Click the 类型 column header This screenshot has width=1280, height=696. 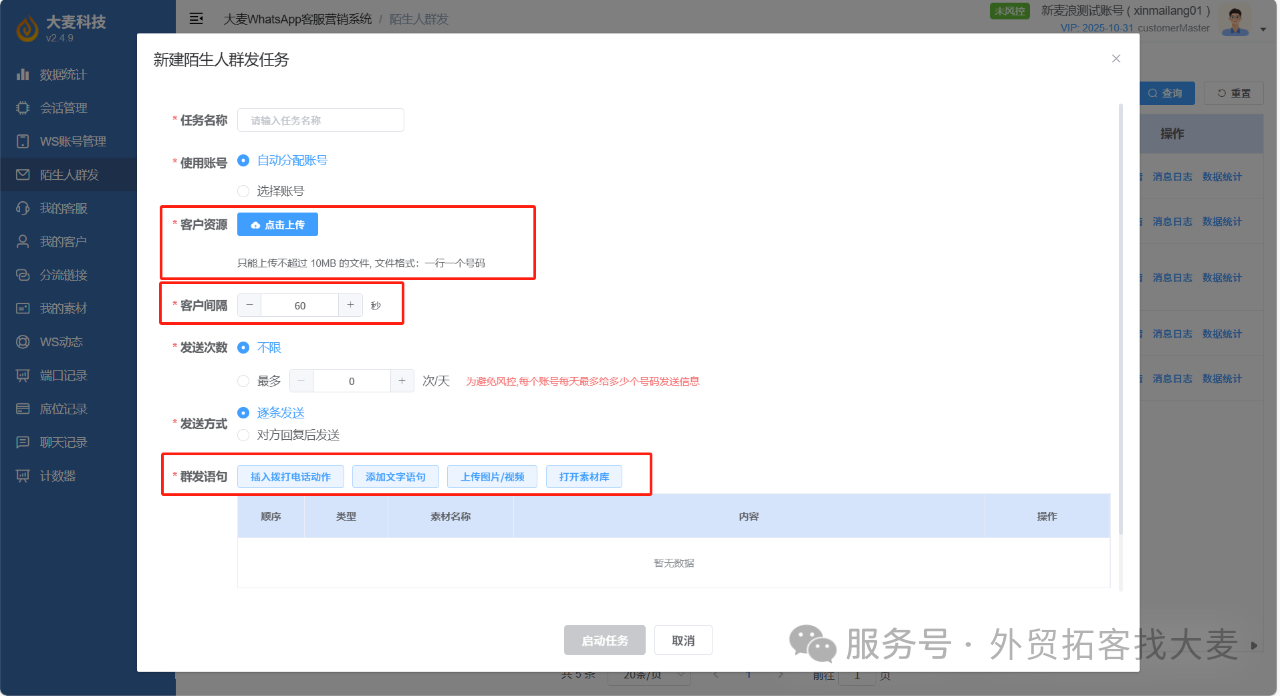[x=346, y=516]
